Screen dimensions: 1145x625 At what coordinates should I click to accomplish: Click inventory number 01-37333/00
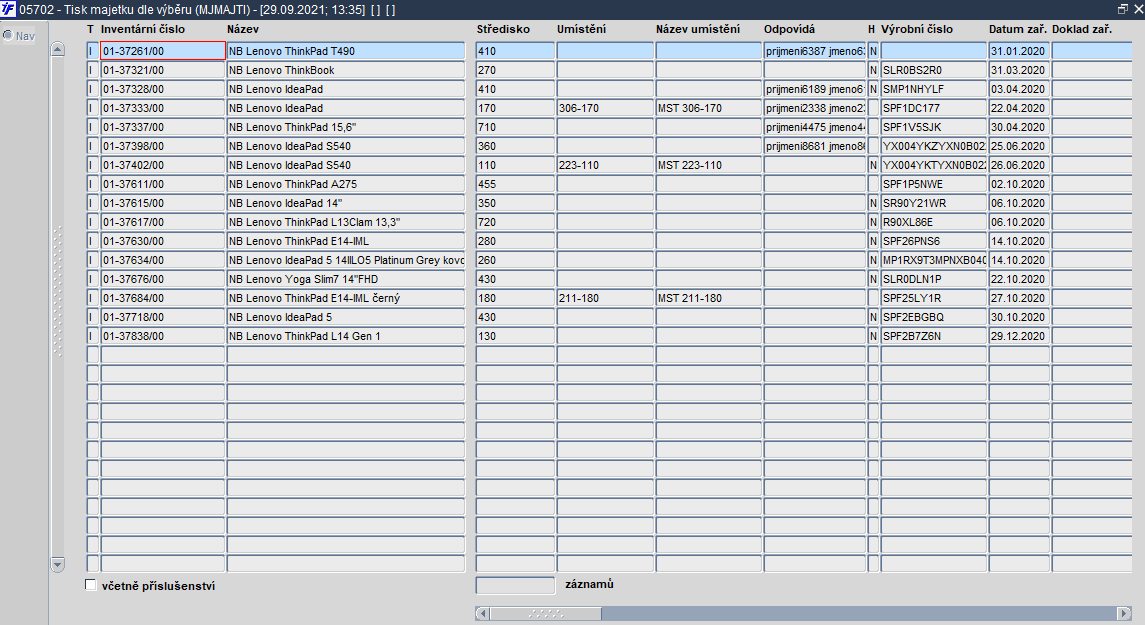(163, 108)
